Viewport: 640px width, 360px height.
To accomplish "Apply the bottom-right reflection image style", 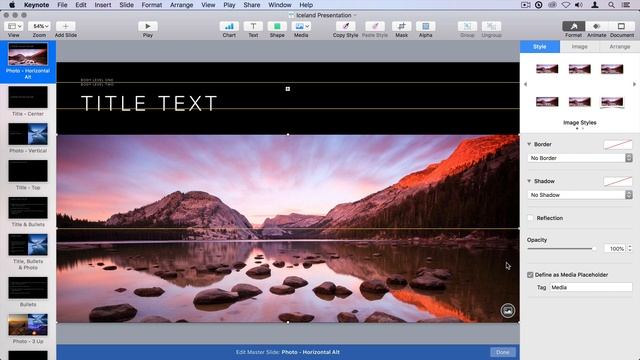I will (612, 102).
